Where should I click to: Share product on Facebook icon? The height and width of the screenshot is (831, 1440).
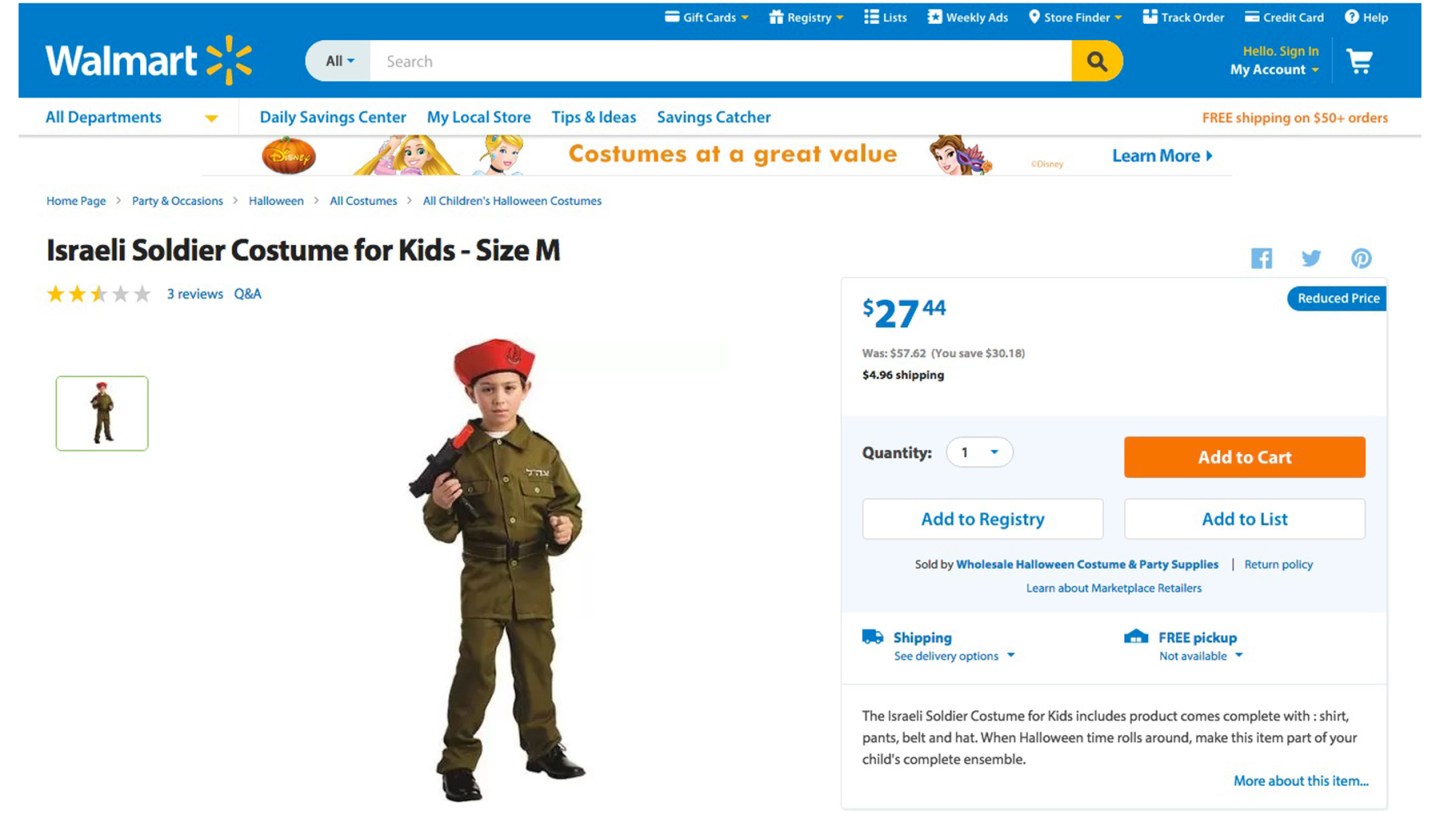[x=1262, y=258]
